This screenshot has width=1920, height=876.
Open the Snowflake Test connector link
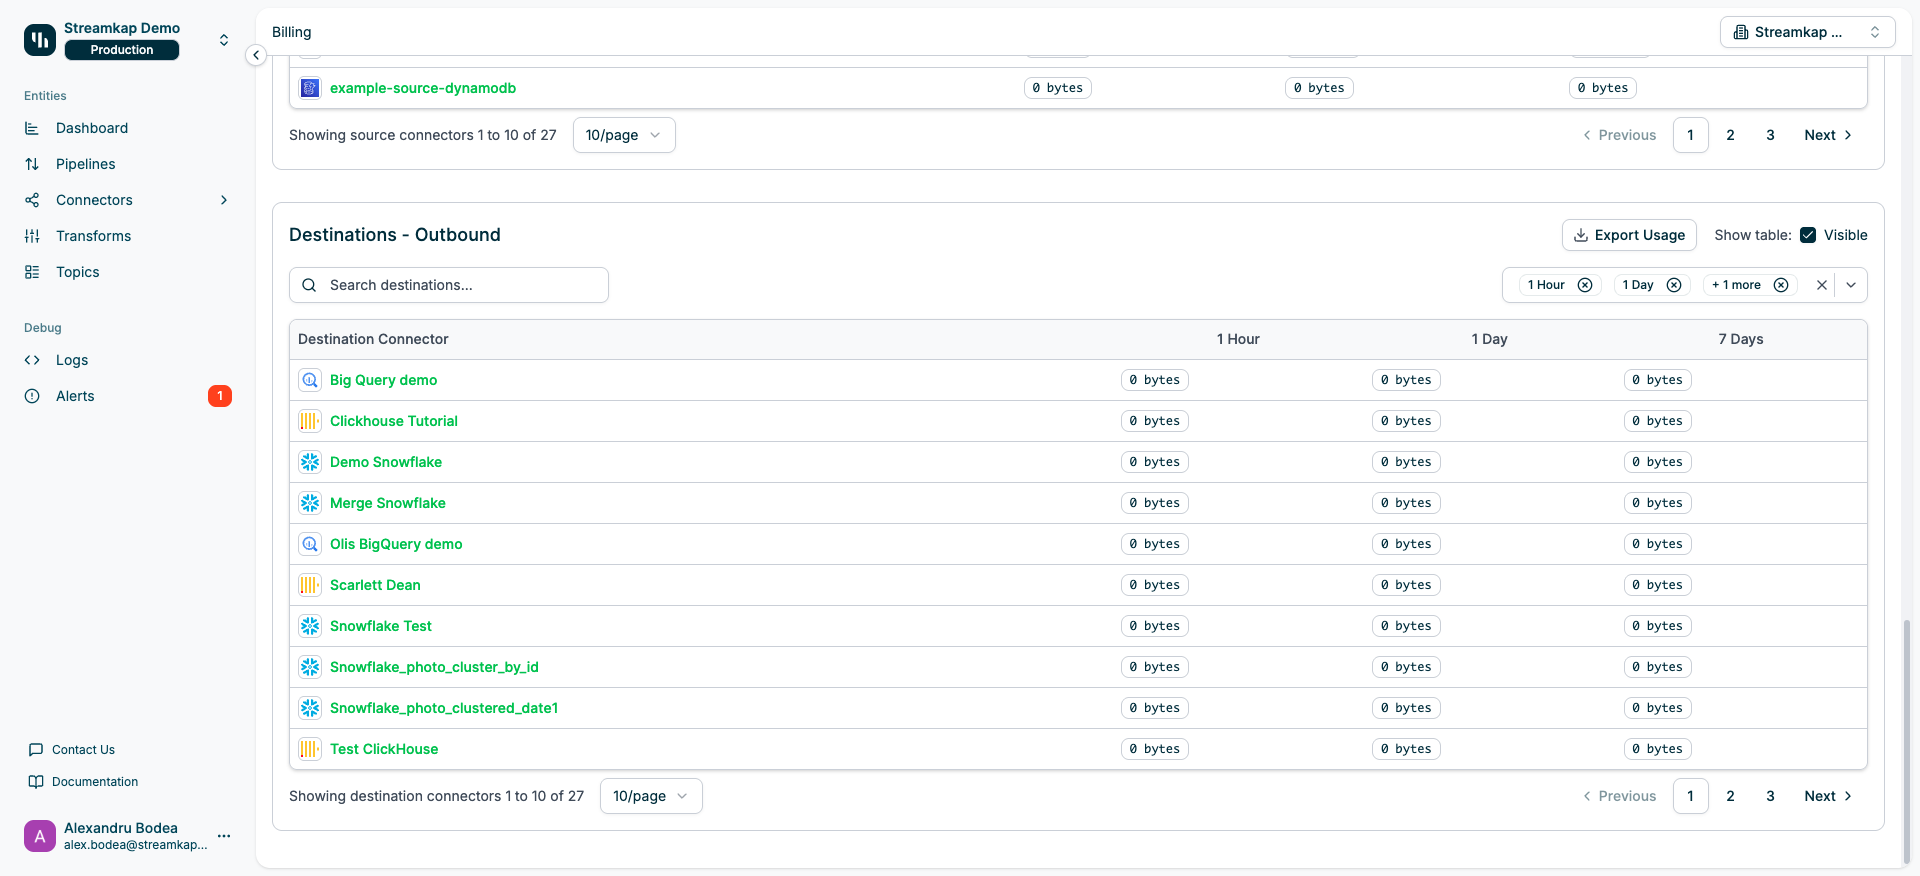381,626
